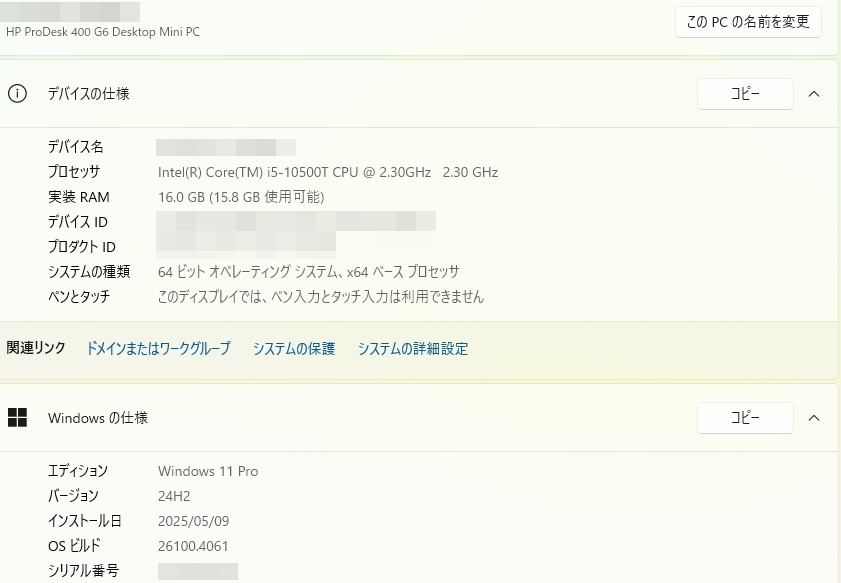Open この PC の名前を変更 button

point(748,22)
